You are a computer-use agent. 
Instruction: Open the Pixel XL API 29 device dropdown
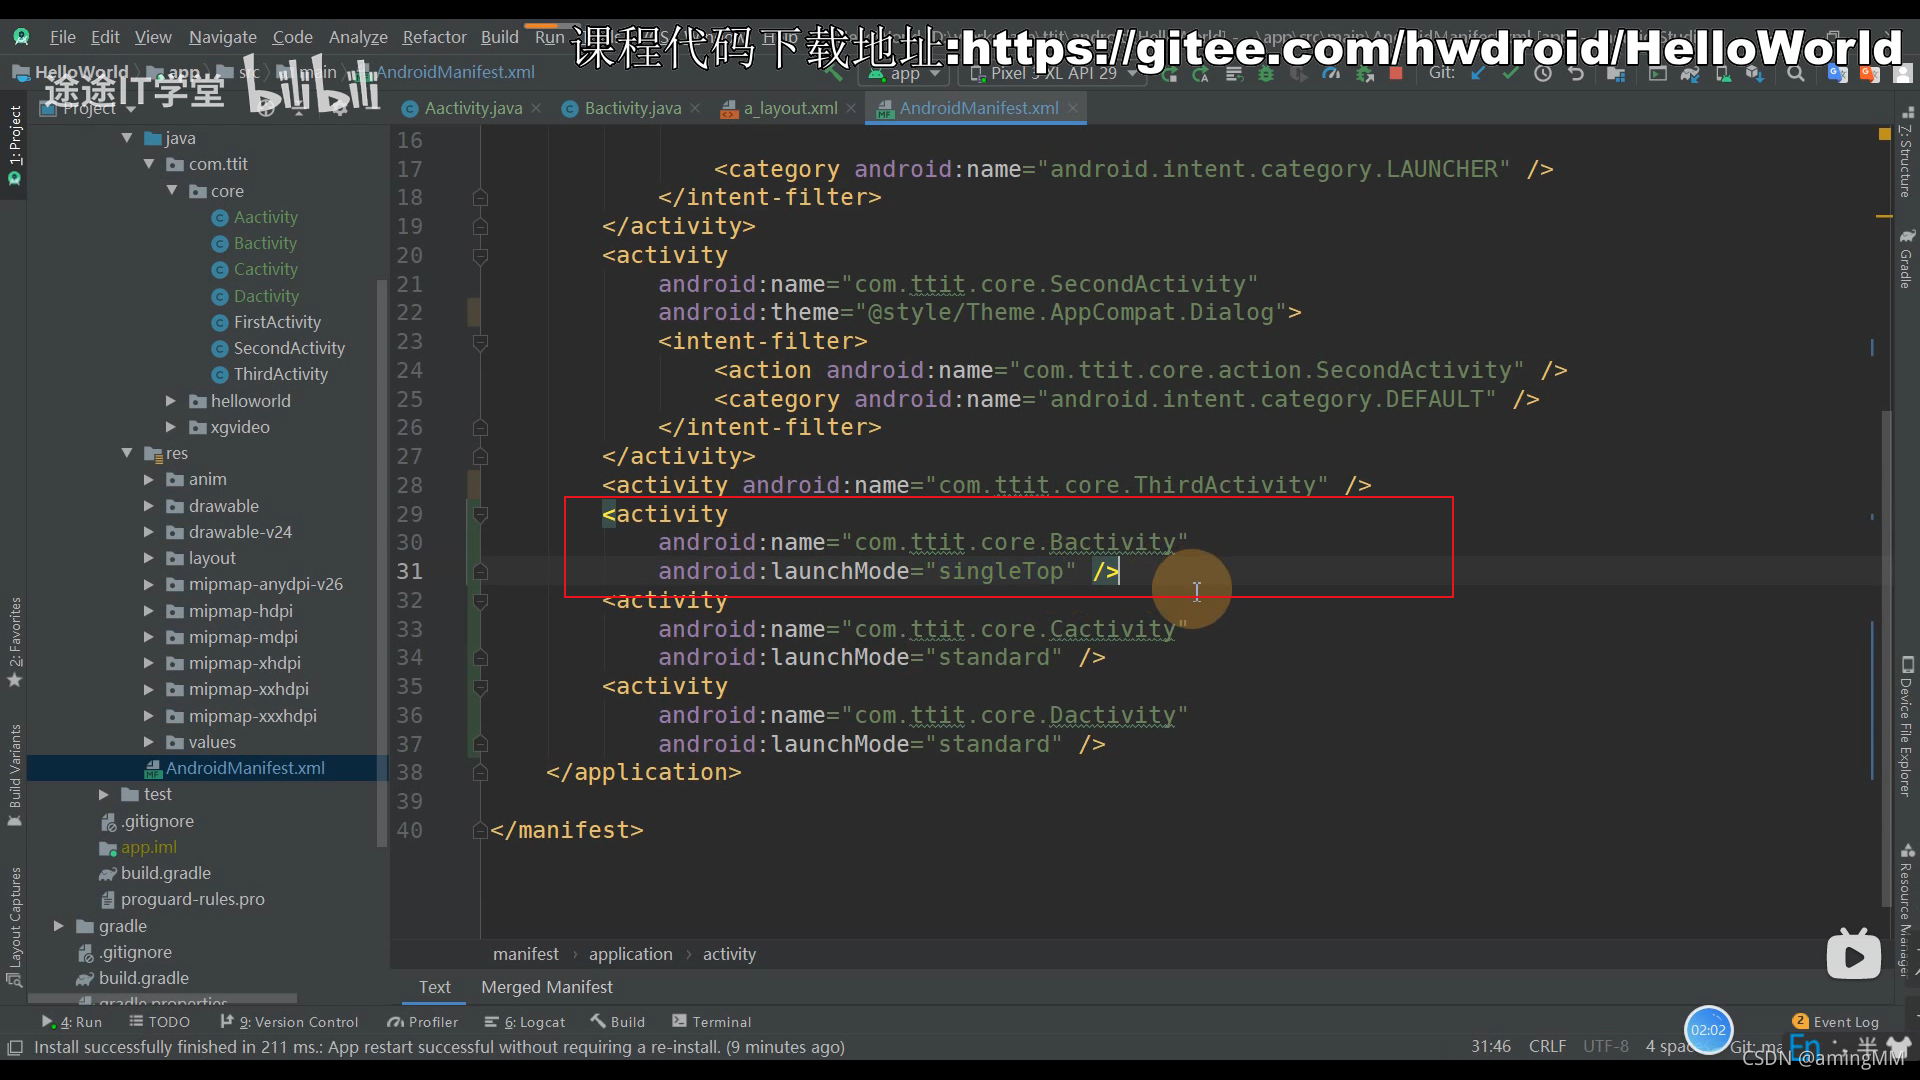1053,74
